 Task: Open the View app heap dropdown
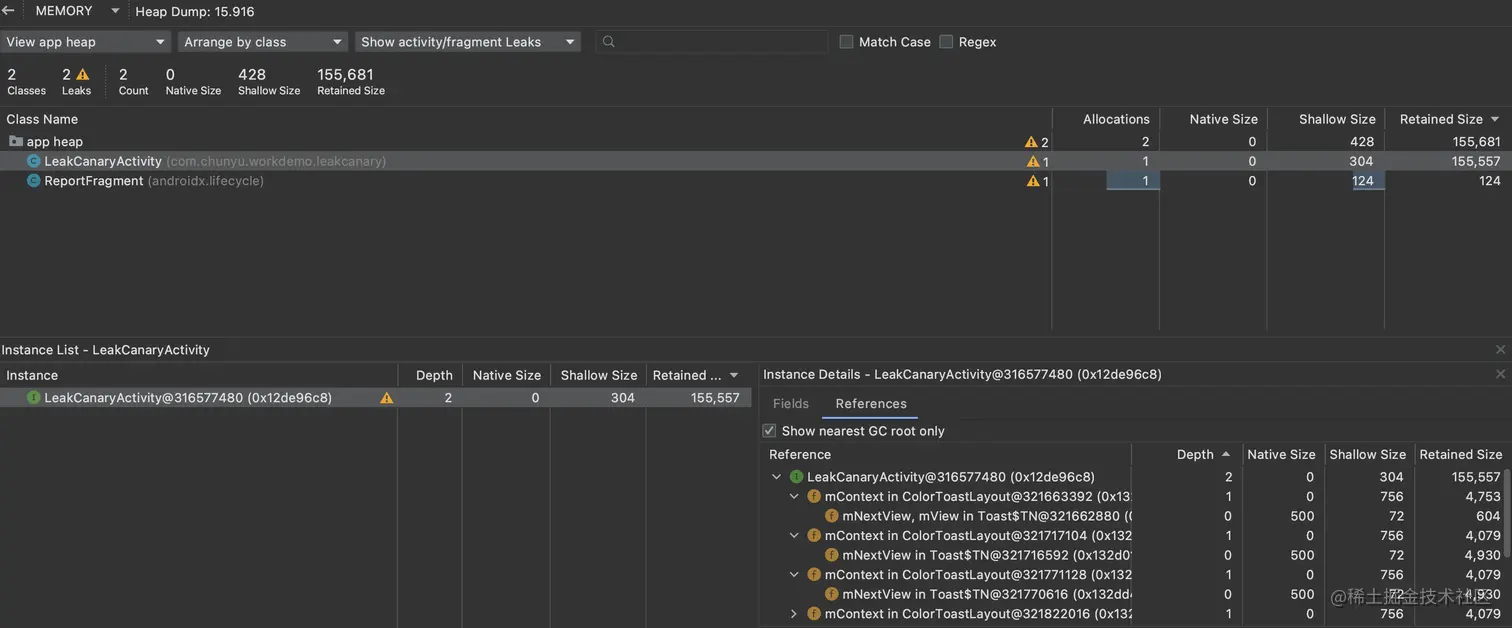(86, 42)
